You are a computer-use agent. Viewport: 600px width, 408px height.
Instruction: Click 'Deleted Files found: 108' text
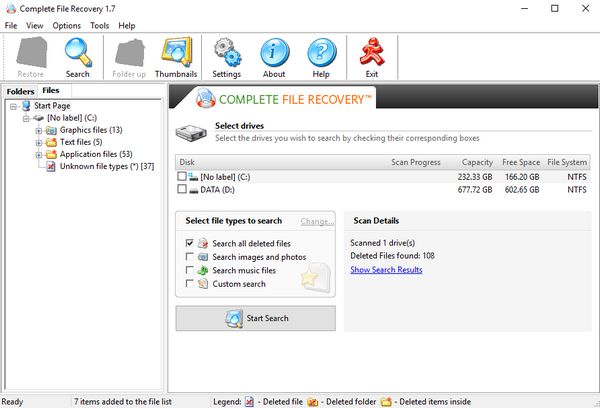(392, 256)
